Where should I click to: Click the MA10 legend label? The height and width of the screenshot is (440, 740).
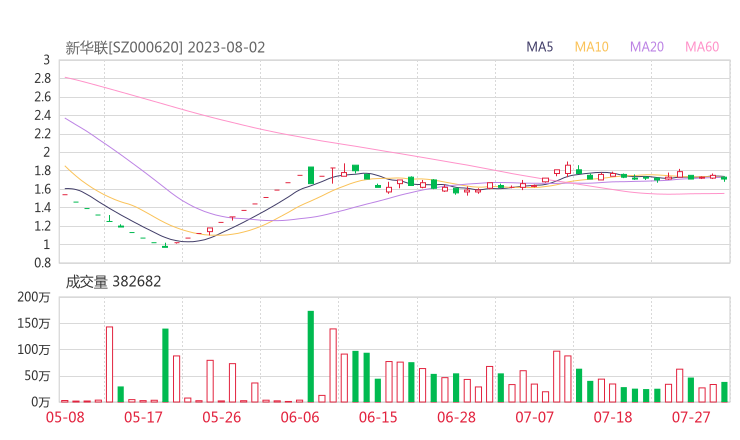(591, 47)
